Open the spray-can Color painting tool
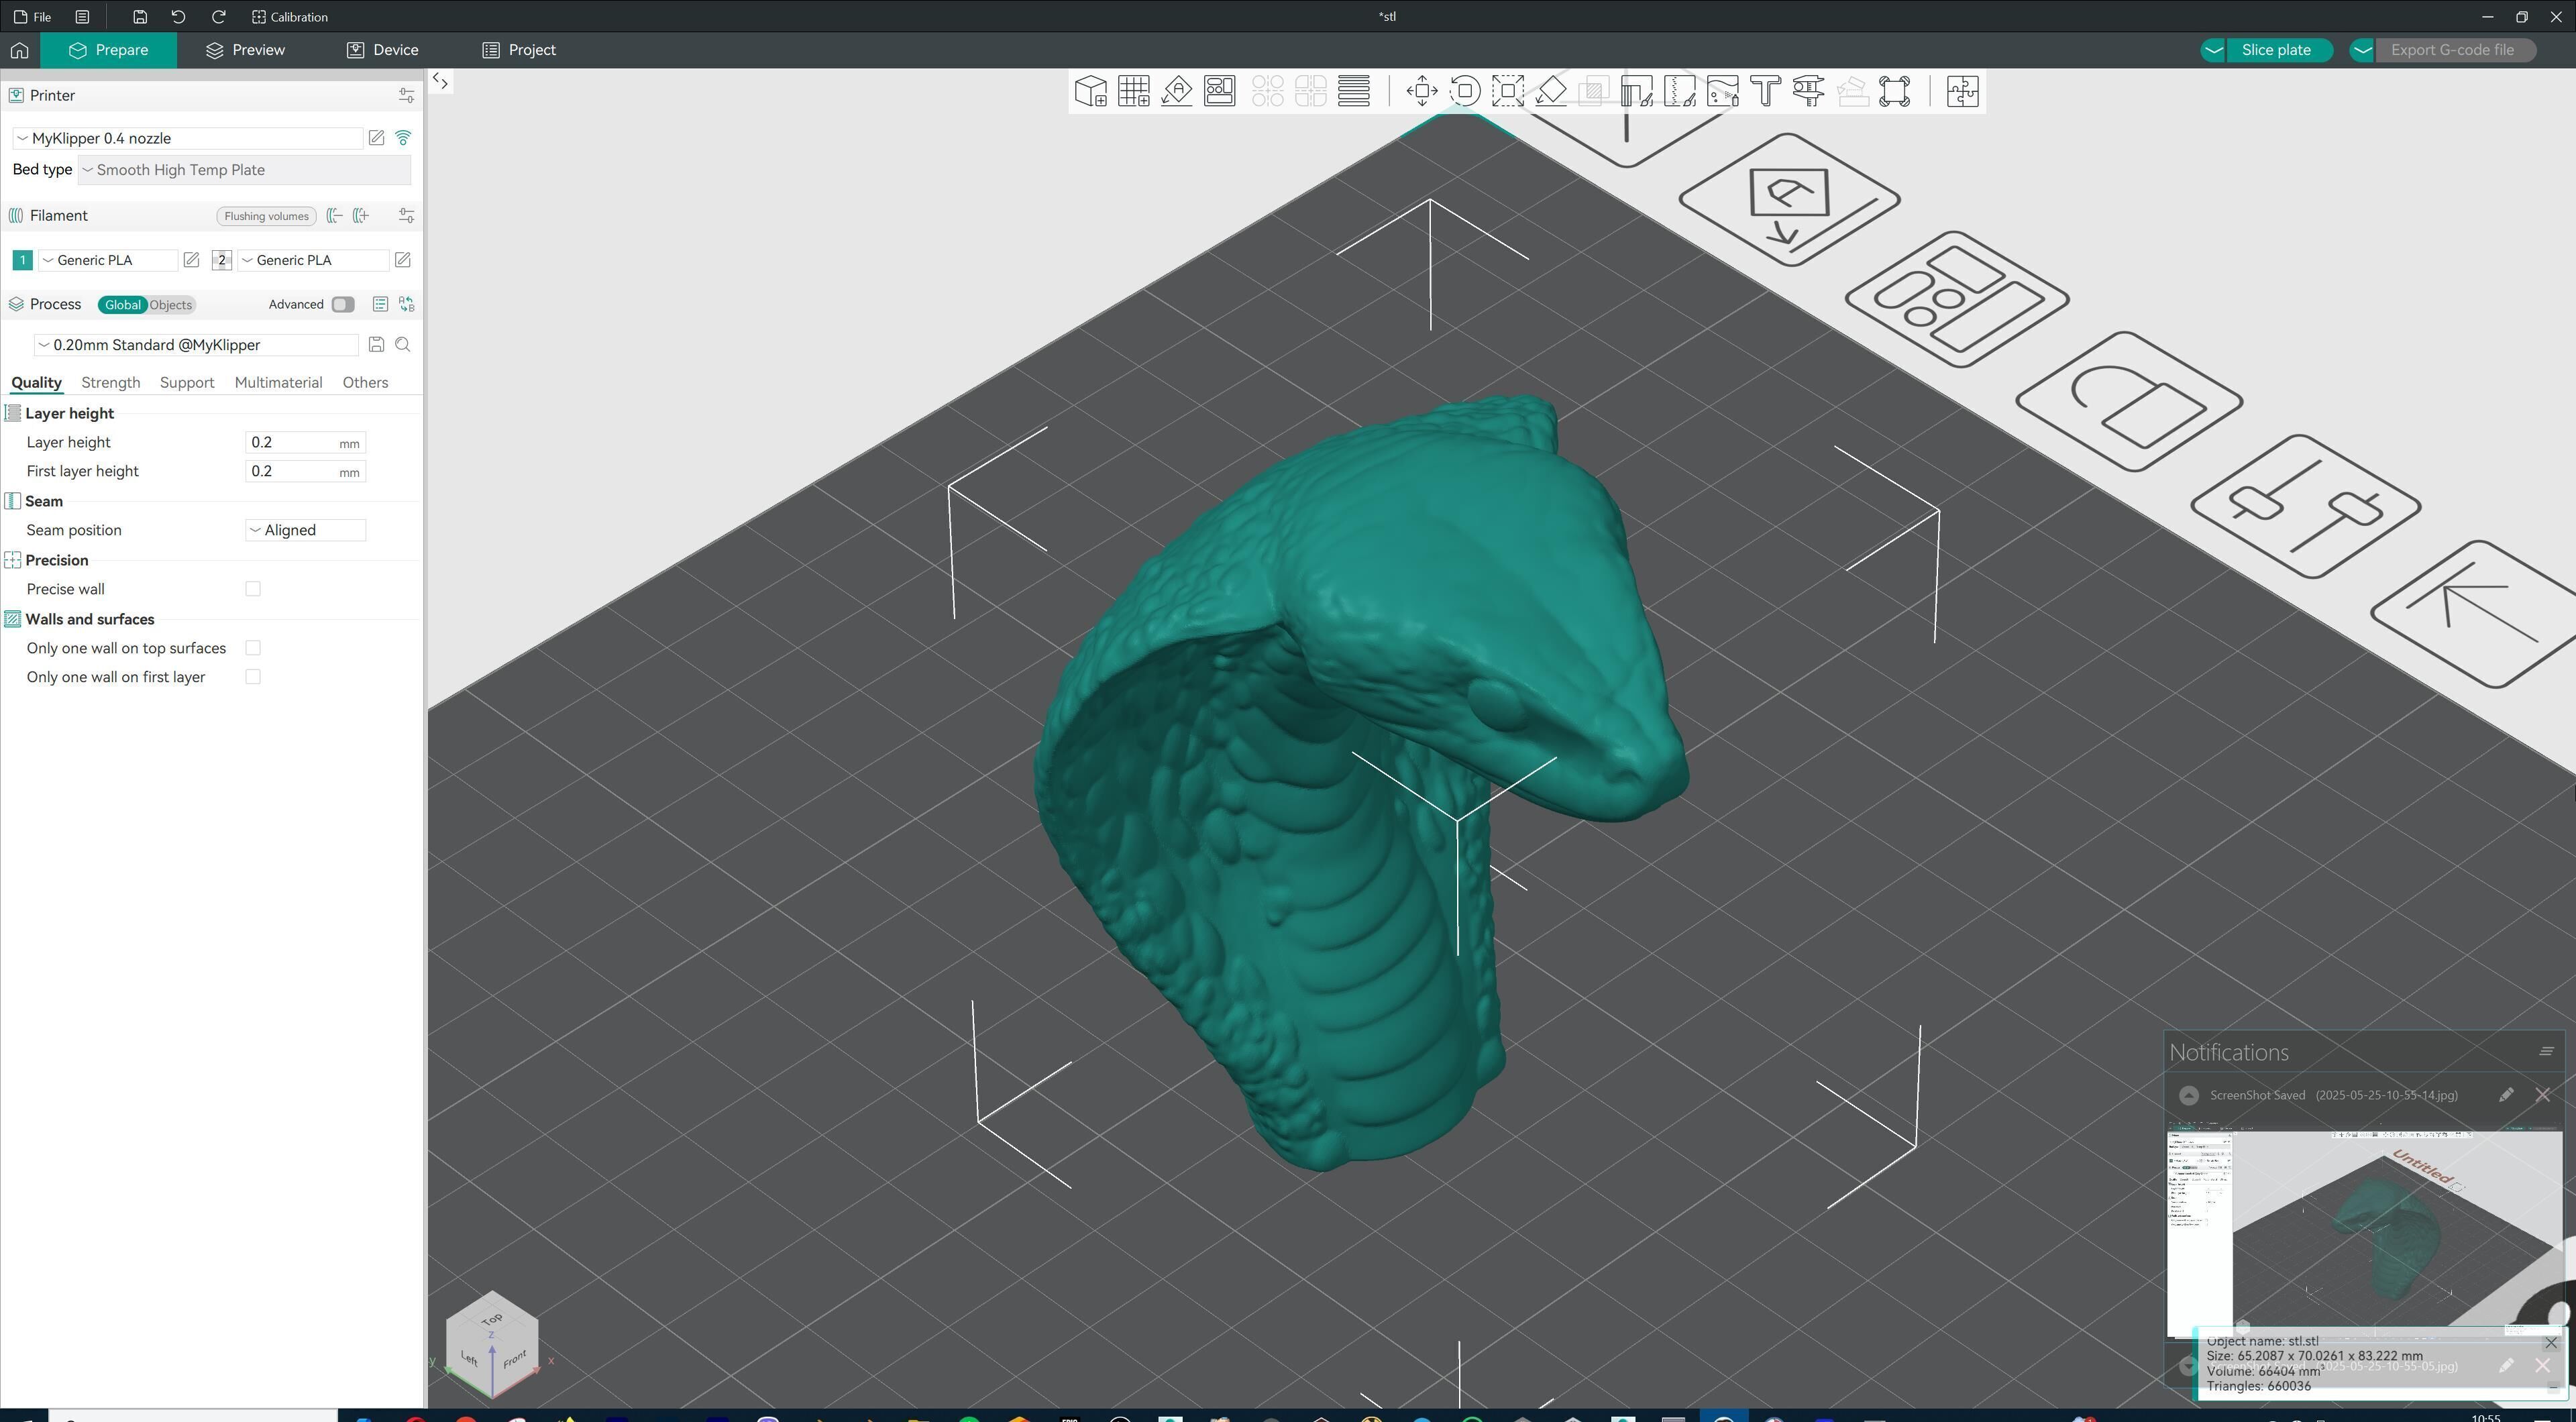 [x=1723, y=91]
